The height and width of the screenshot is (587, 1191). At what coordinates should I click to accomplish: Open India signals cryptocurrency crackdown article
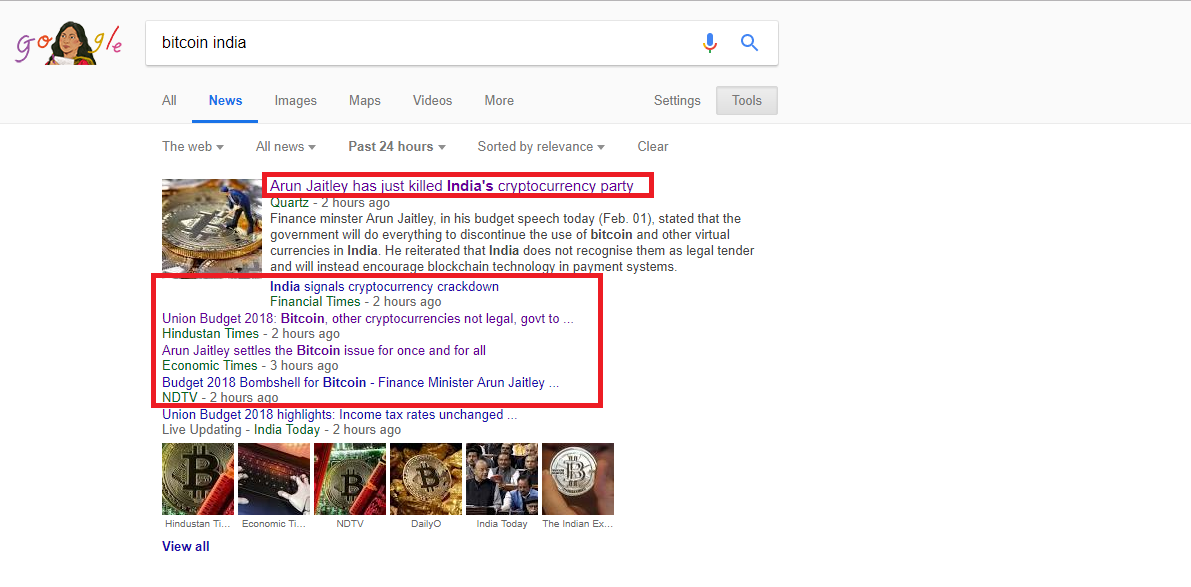(x=384, y=287)
